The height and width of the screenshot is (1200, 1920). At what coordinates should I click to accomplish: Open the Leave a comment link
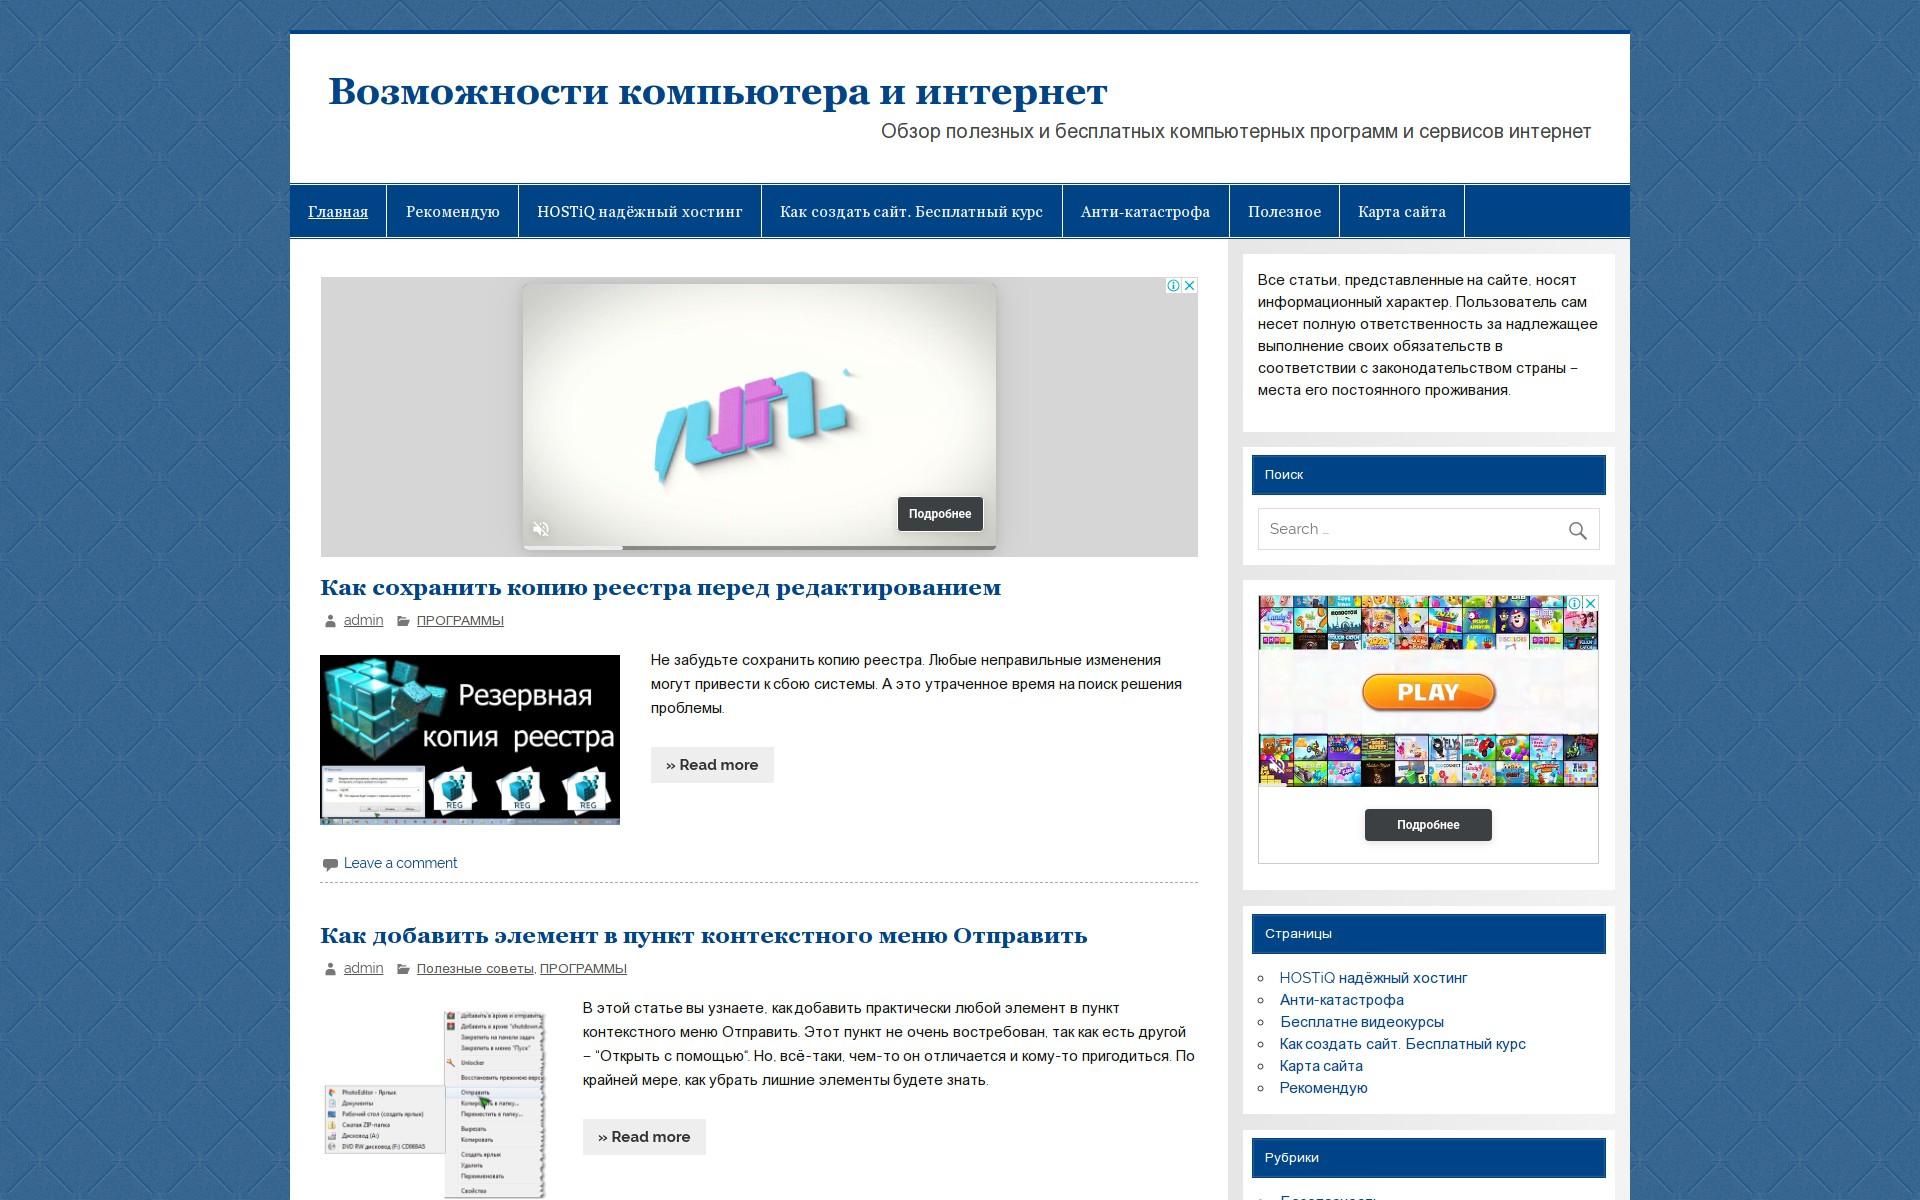coord(400,863)
